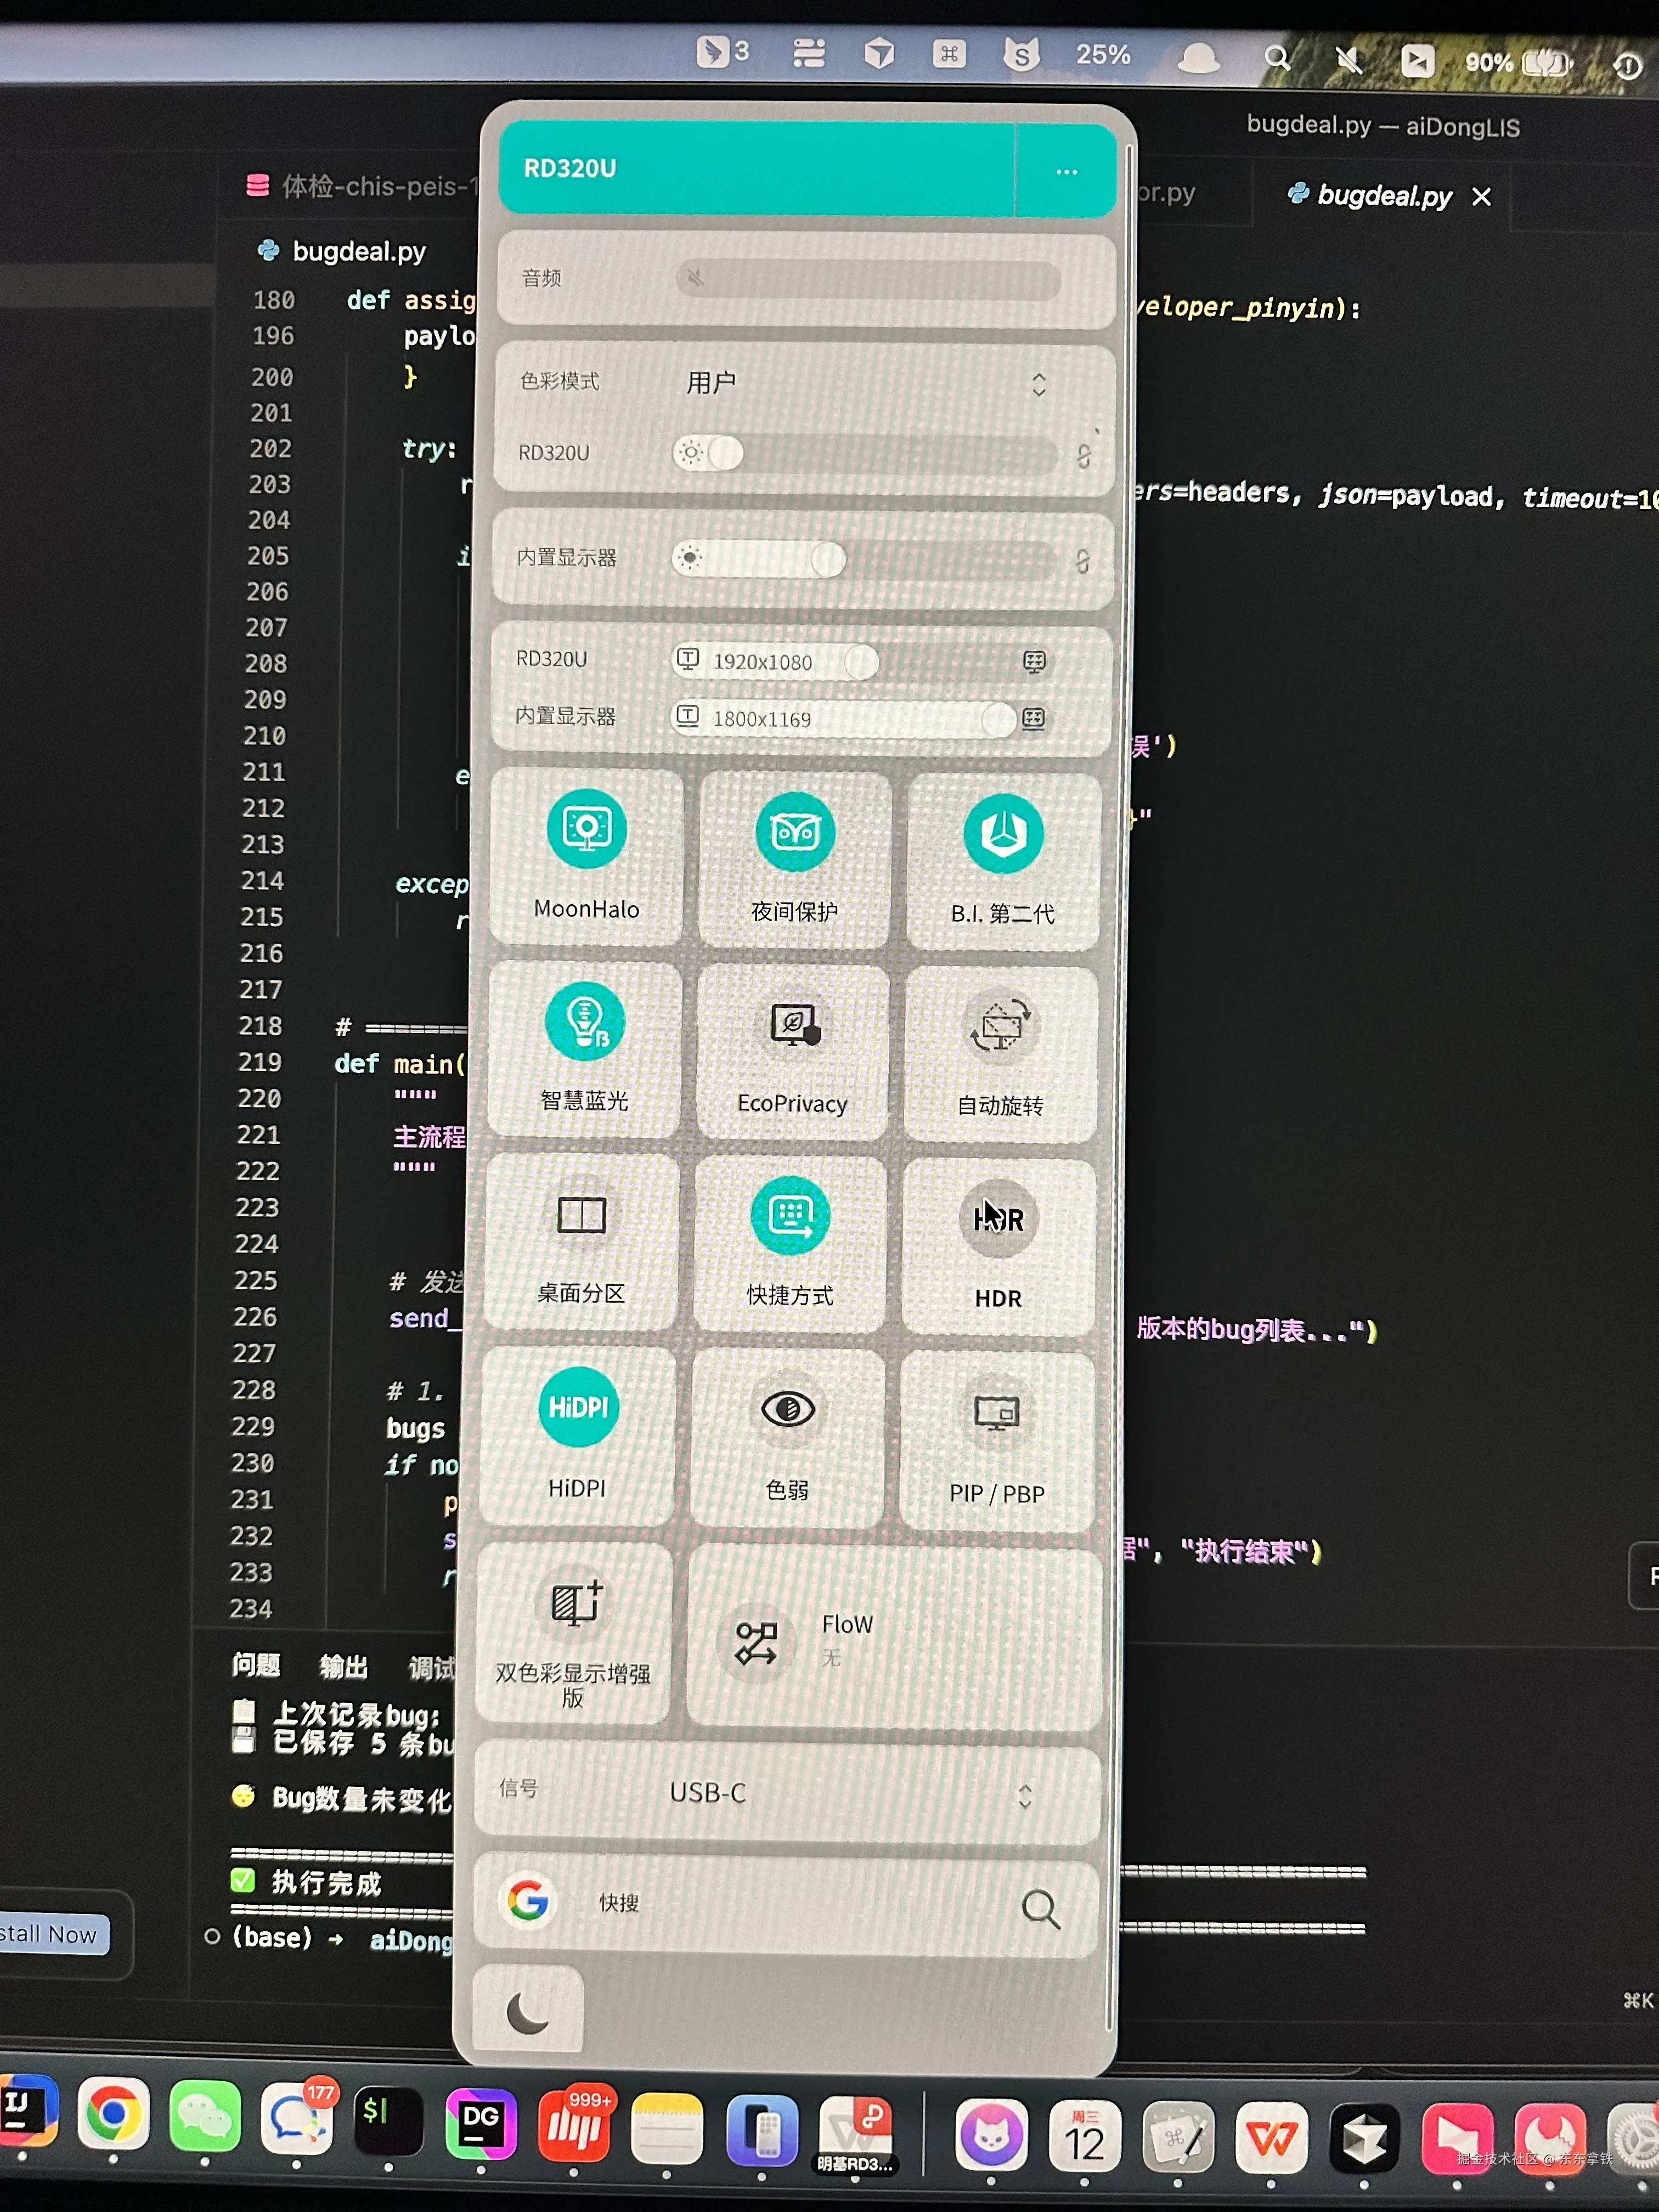
Task: Open the PIP / PBP settings
Action: 996,1414
